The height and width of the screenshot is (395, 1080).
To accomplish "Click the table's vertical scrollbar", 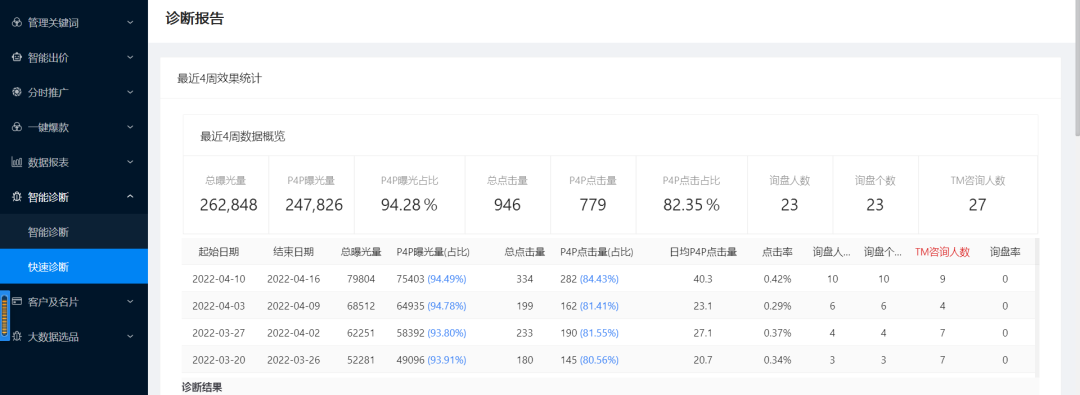I will point(1037,307).
